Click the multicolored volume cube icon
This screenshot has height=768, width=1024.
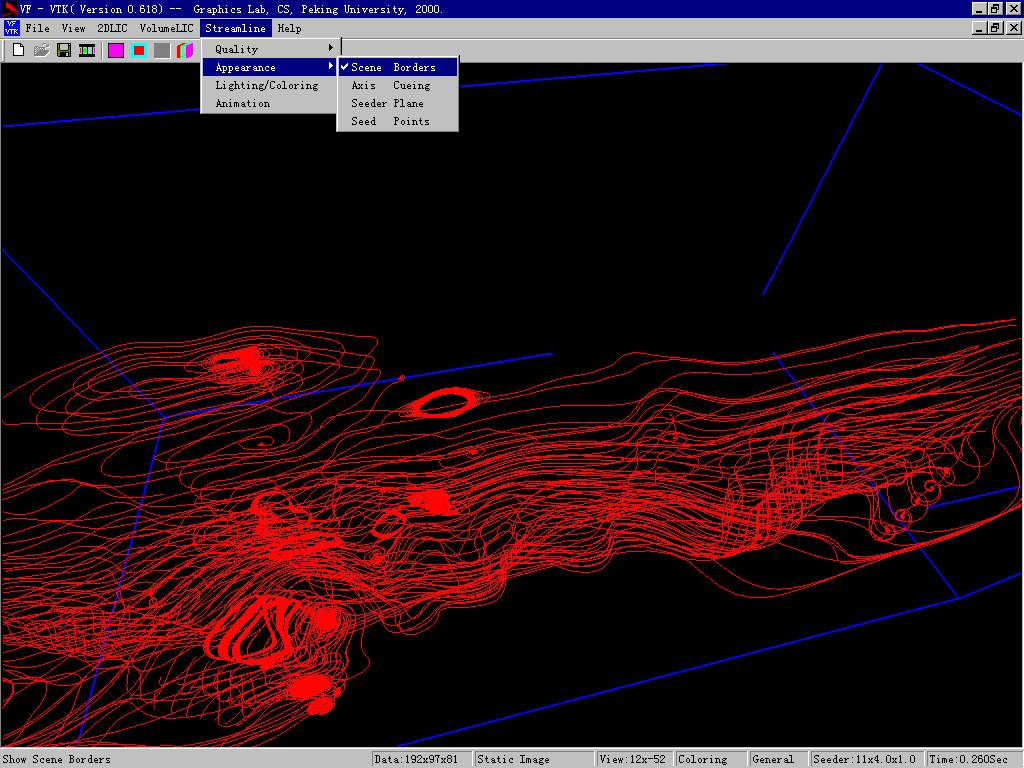185,50
